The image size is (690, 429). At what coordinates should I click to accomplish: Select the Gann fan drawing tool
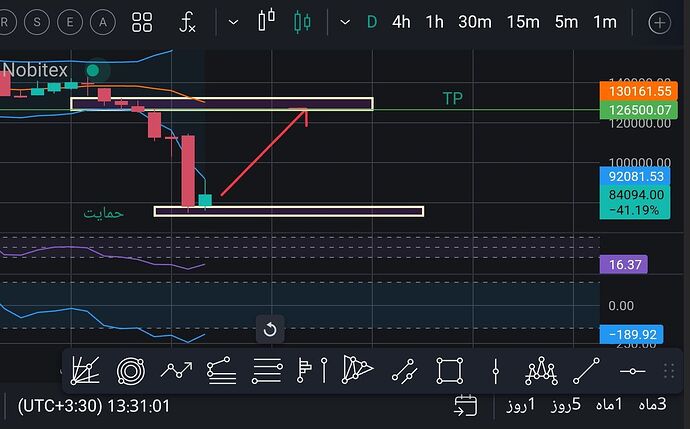coord(85,370)
